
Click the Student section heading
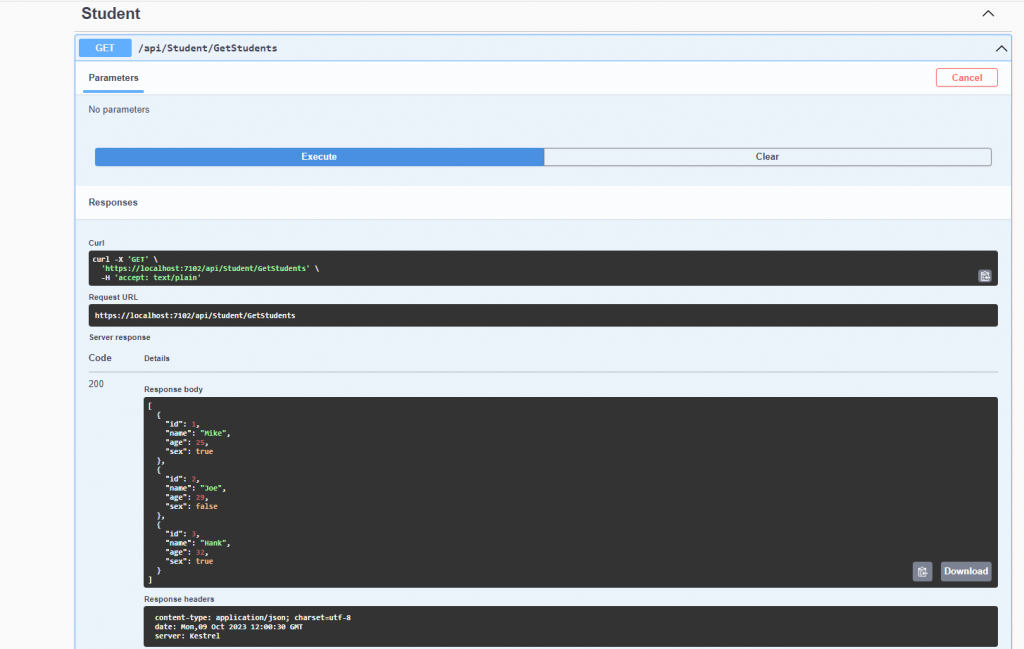110,14
